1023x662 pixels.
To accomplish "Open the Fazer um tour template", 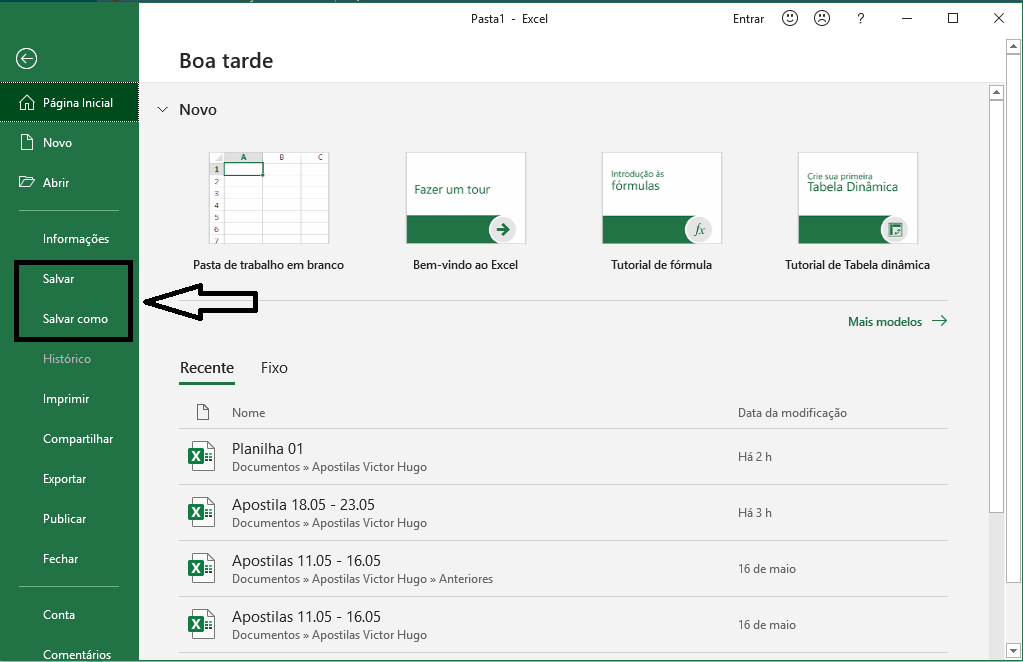I will coord(465,198).
